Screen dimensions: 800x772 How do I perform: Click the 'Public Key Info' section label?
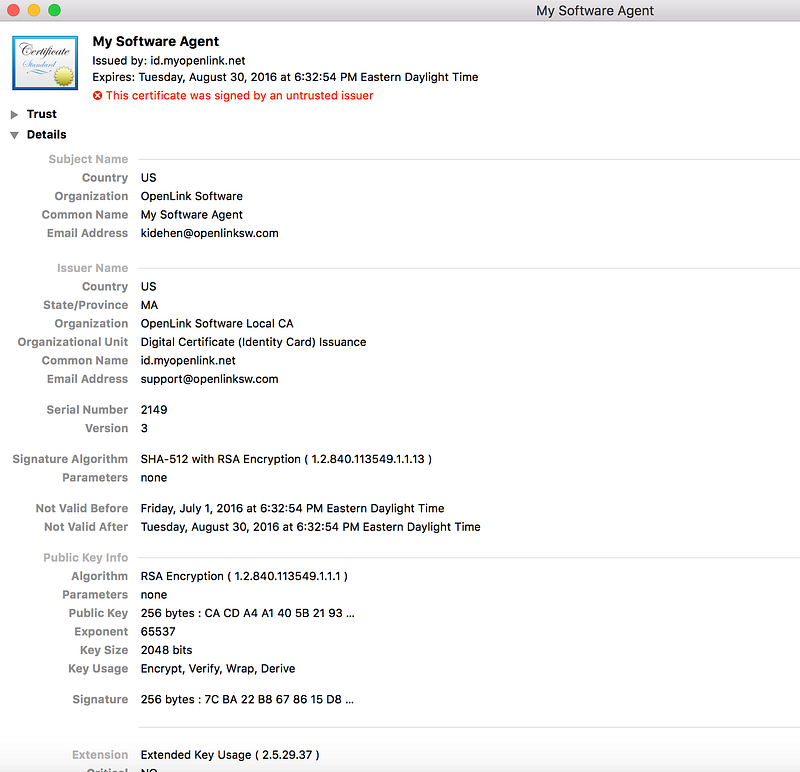click(x=86, y=558)
